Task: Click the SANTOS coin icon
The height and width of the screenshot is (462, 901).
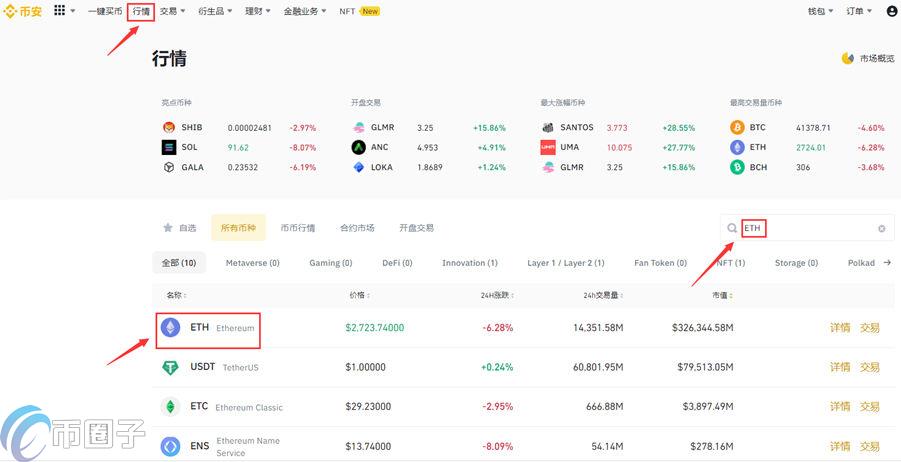Action: coord(548,128)
